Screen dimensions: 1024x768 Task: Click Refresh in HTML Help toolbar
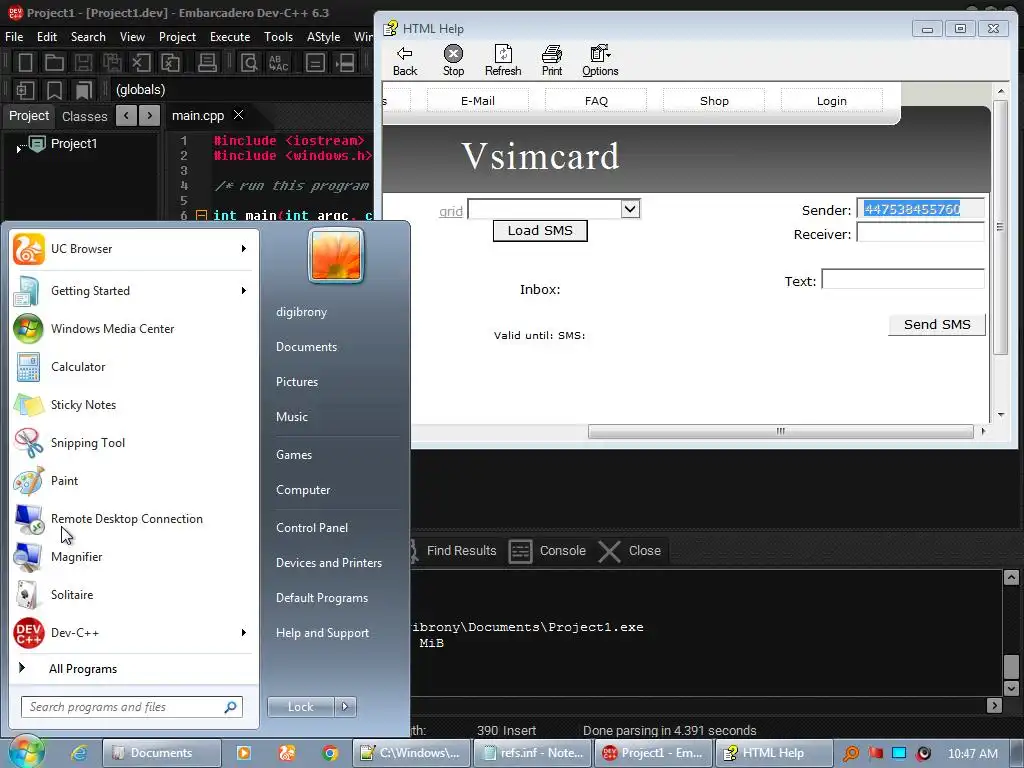coord(503,61)
